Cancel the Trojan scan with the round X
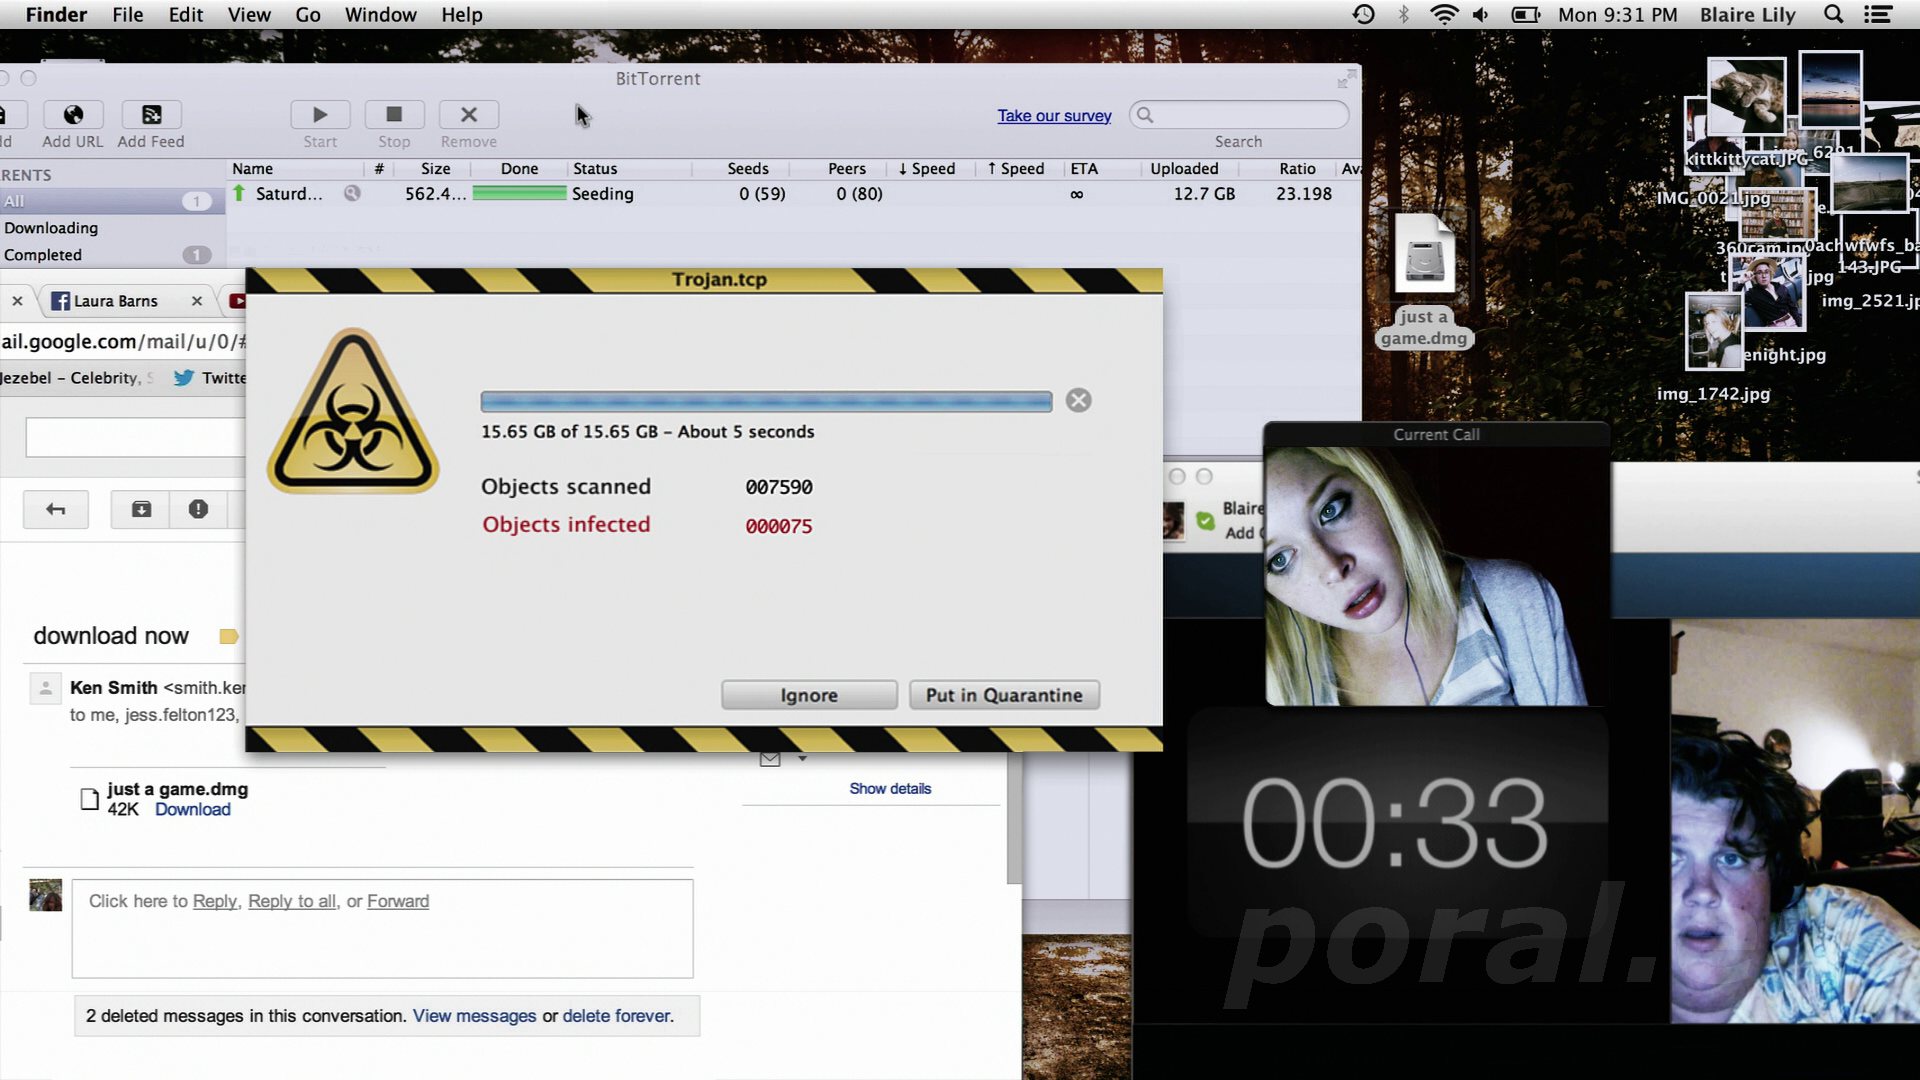1920x1080 pixels. 1078,401
